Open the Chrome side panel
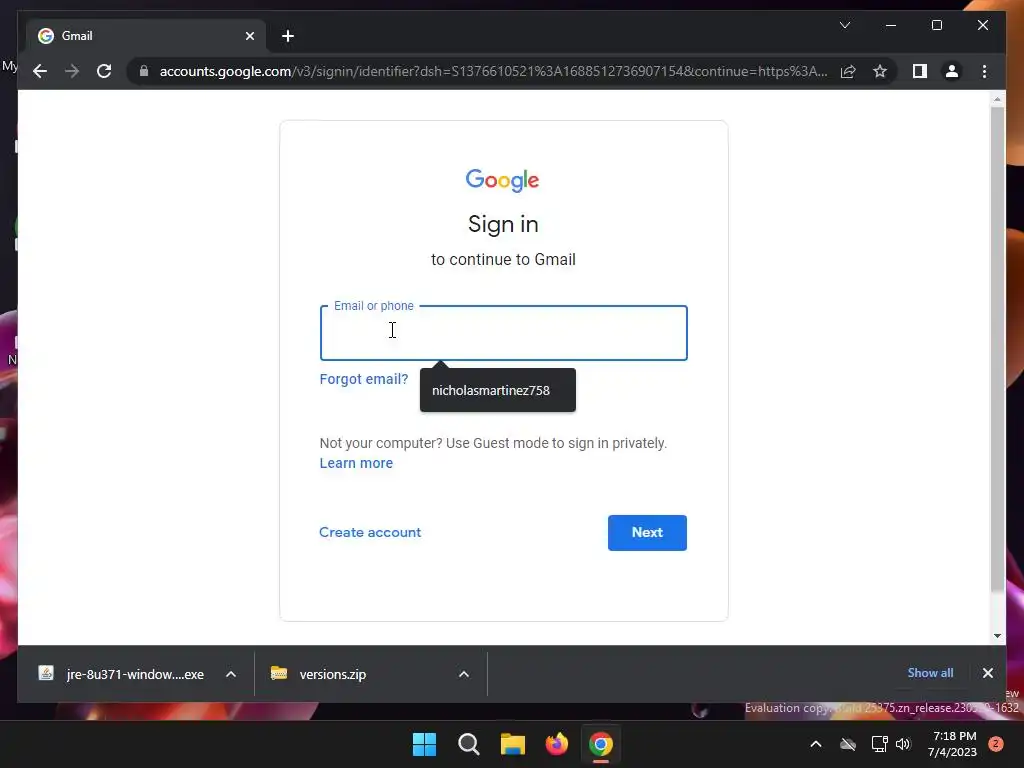This screenshot has width=1024, height=768. [x=920, y=71]
